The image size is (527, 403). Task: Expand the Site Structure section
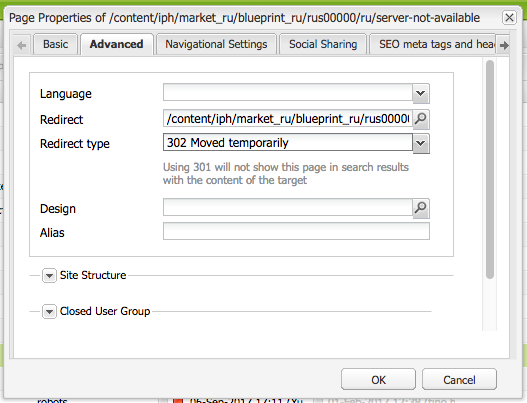pos(49,276)
